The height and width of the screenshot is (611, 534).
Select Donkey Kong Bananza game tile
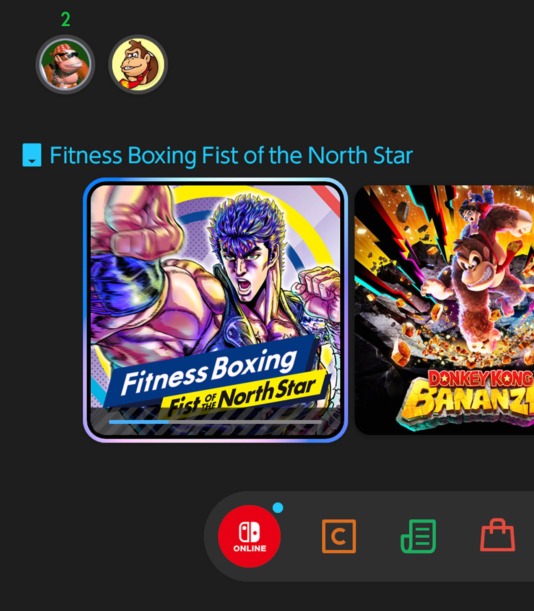click(444, 310)
